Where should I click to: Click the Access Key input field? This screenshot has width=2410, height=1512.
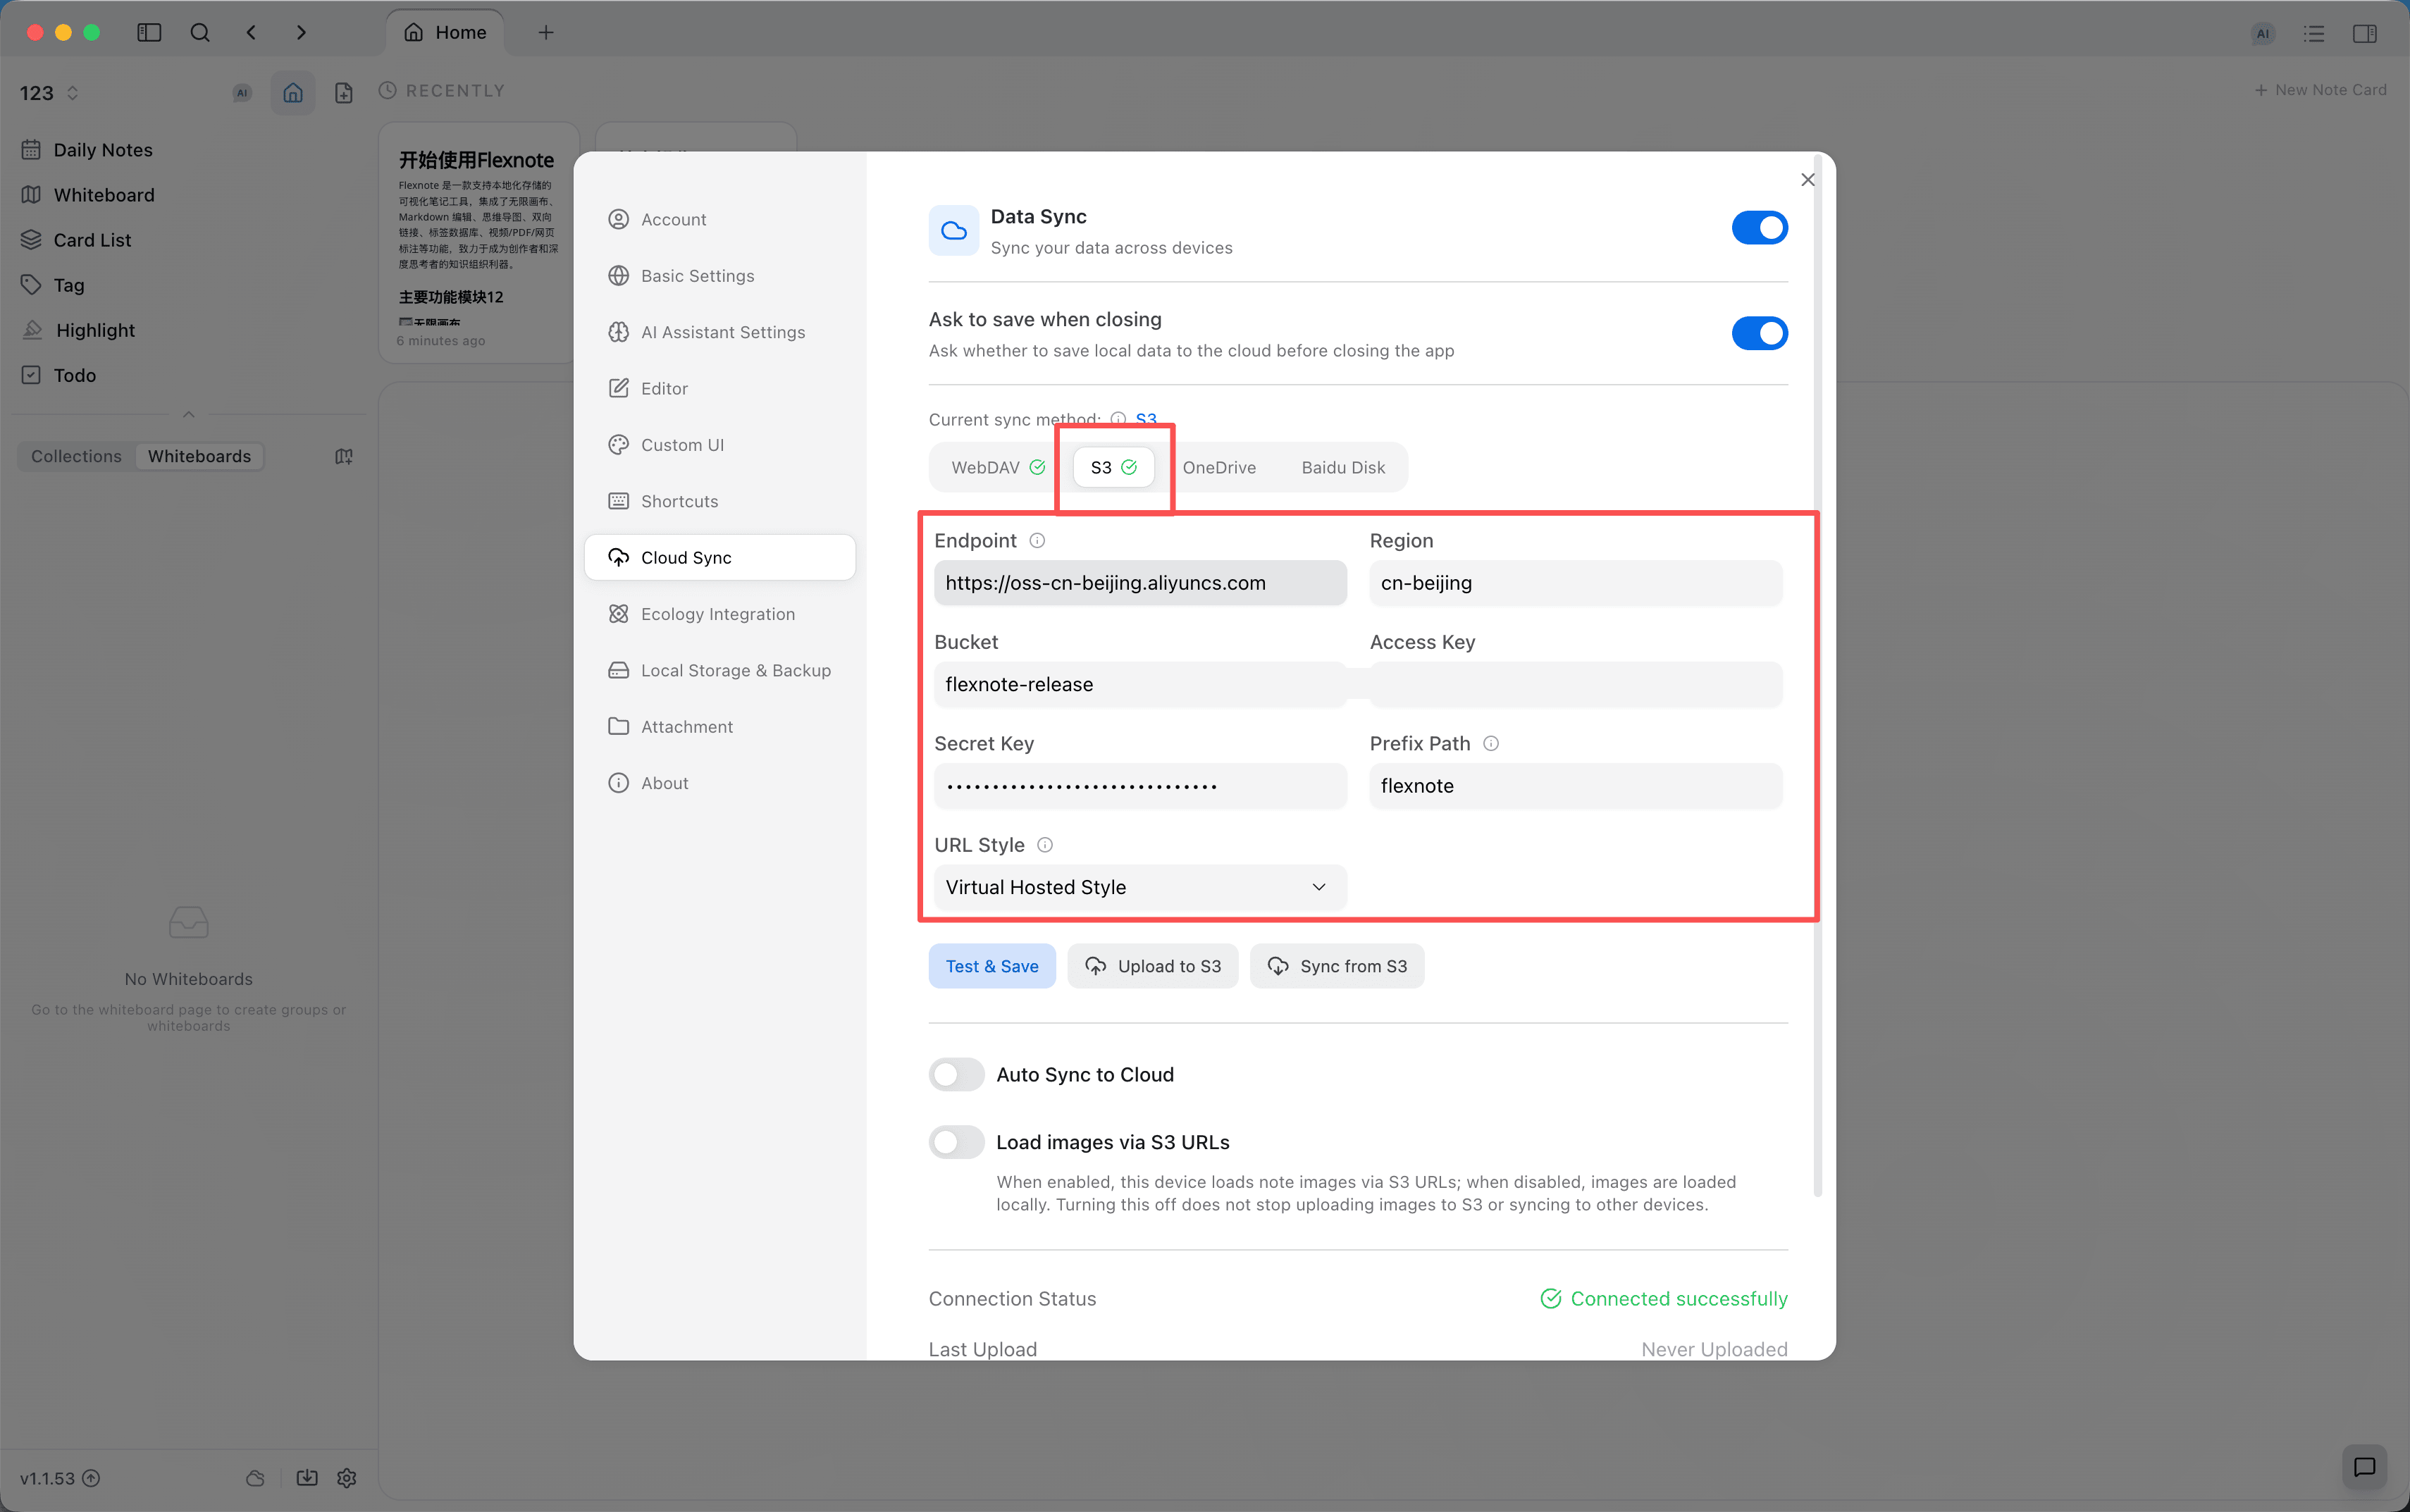click(x=1576, y=684)
